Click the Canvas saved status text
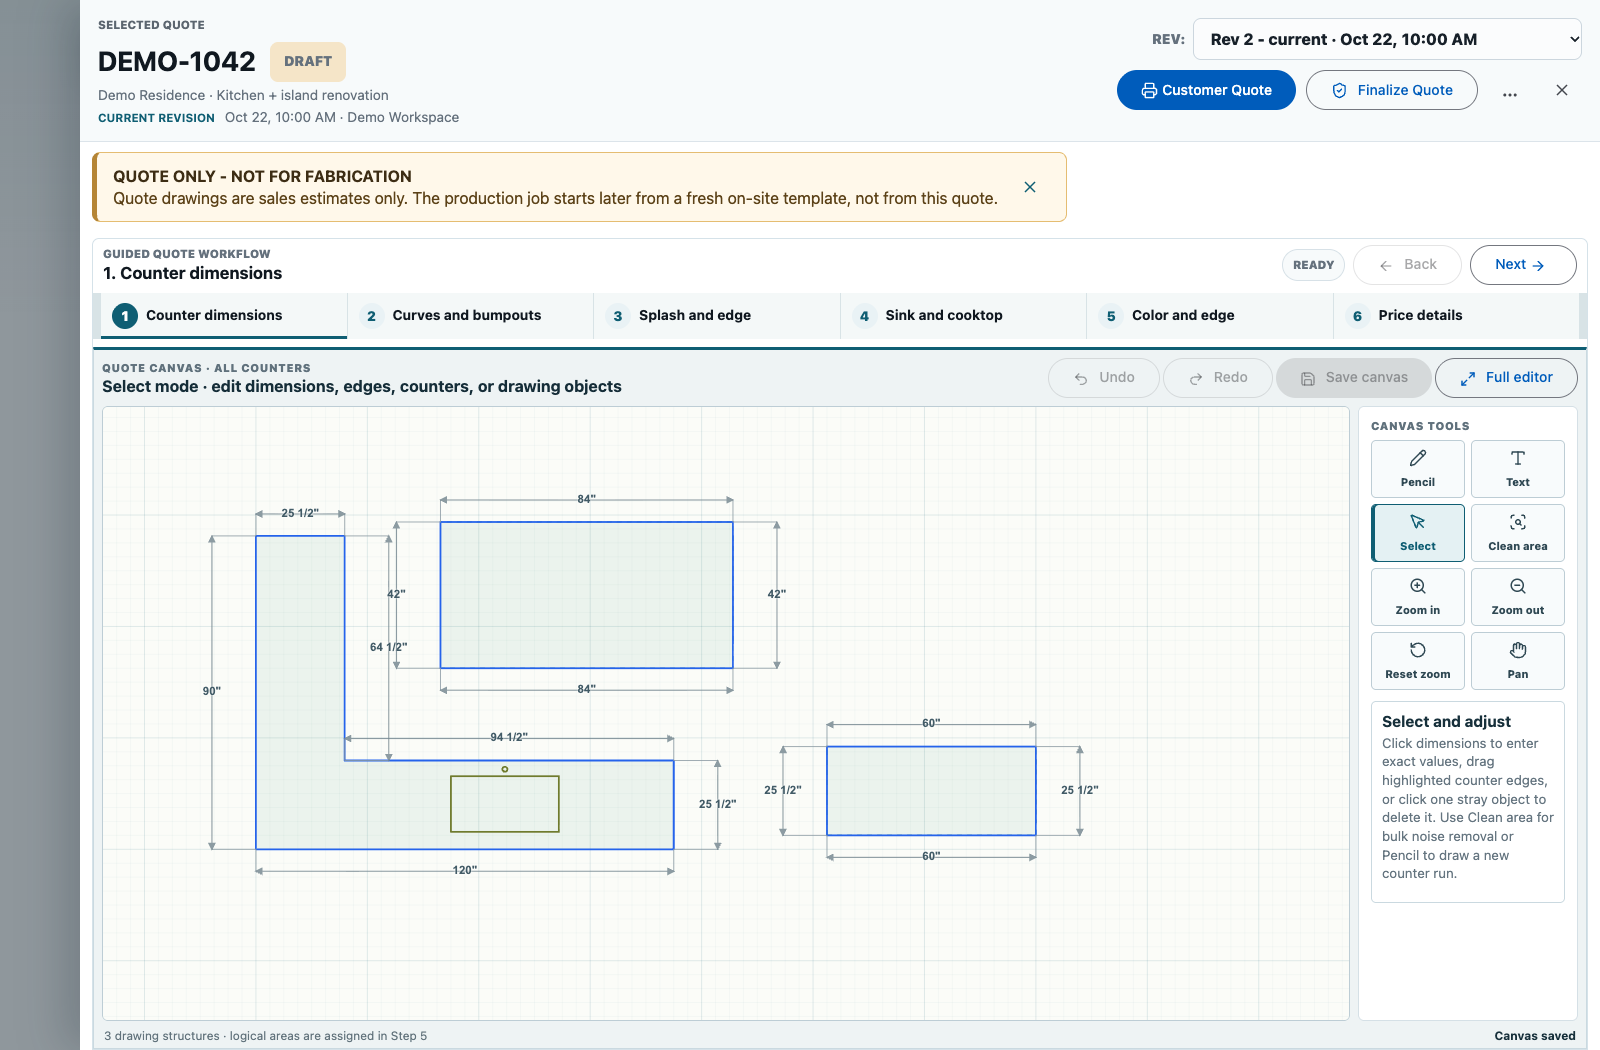This screenshot has width=1600, height=1050. pos(1535,1036)
